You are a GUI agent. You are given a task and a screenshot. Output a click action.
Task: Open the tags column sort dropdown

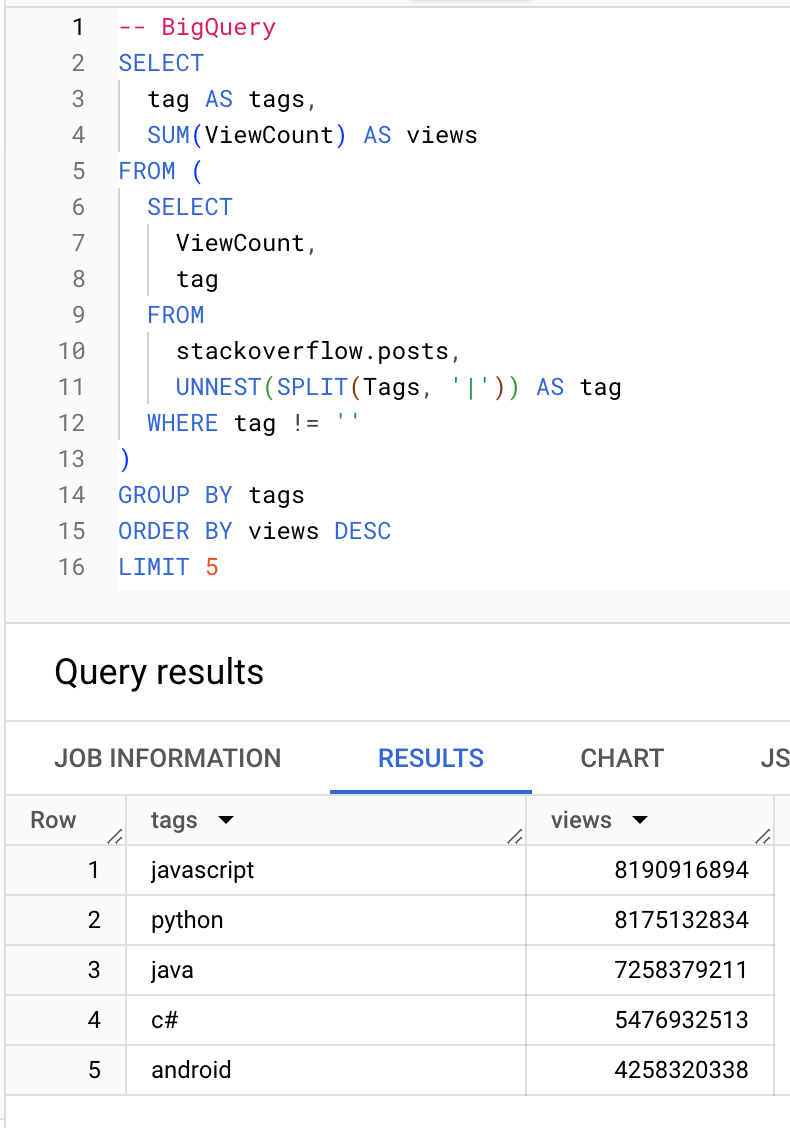224,820
